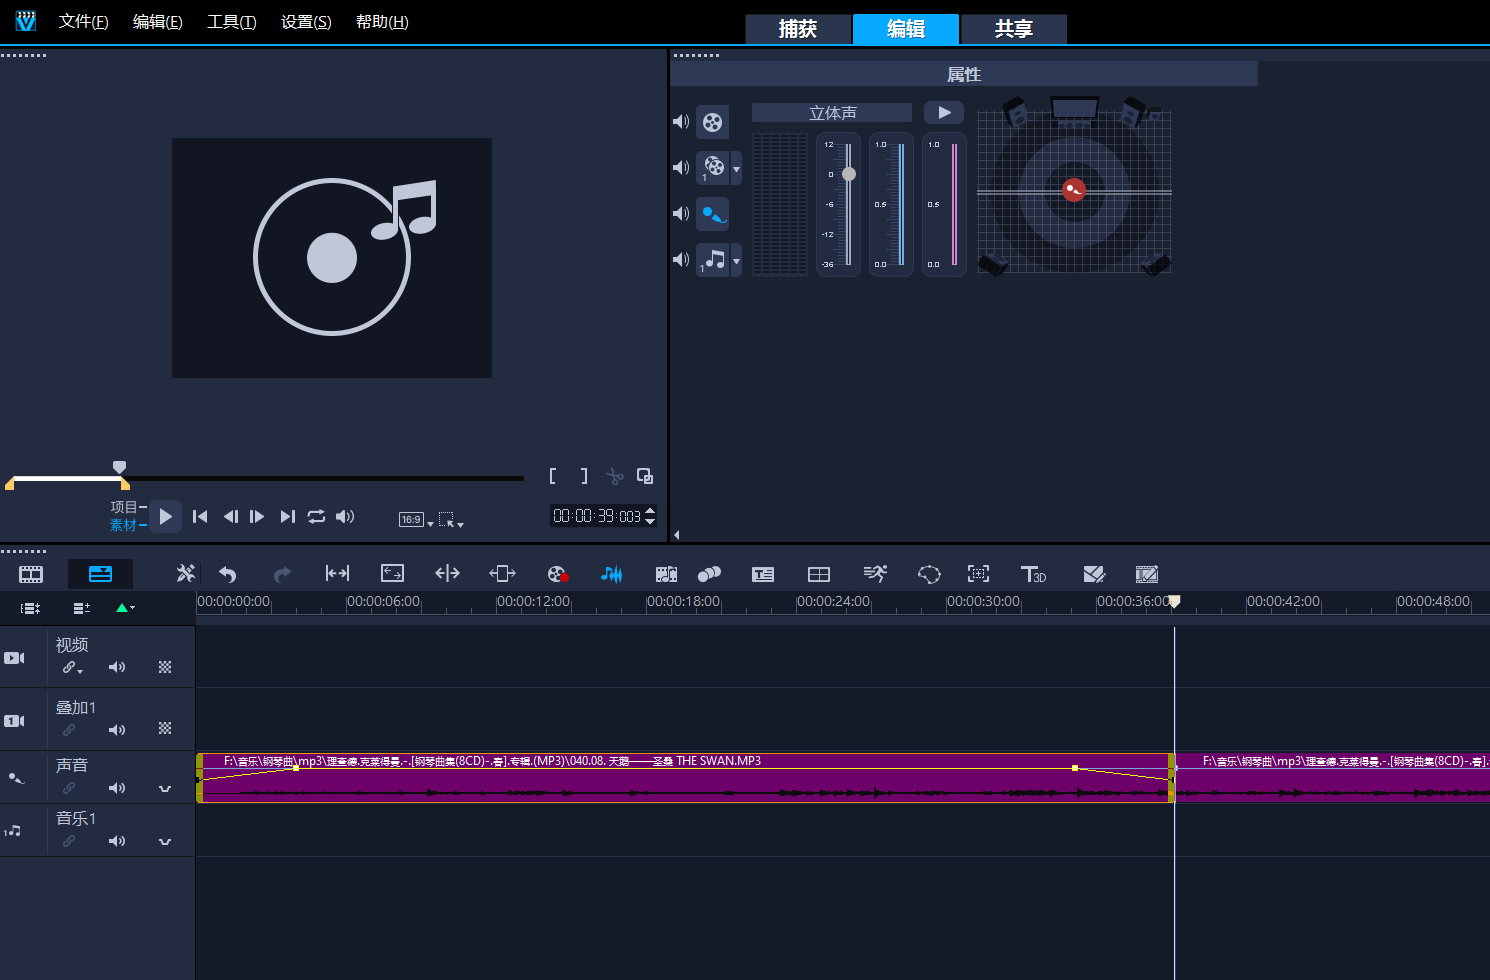1490x980 pixels.
Task: Toggle transparency mode on video track
Action: click(165, 667)
